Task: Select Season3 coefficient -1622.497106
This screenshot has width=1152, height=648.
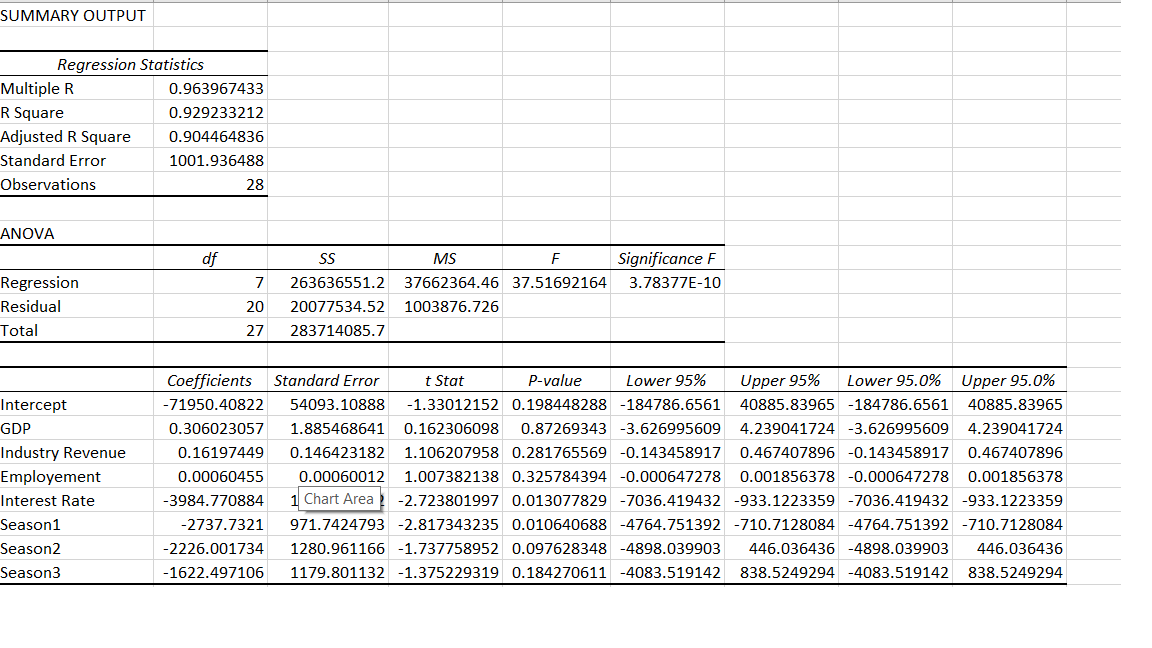Action: click(x=211, y=572)
